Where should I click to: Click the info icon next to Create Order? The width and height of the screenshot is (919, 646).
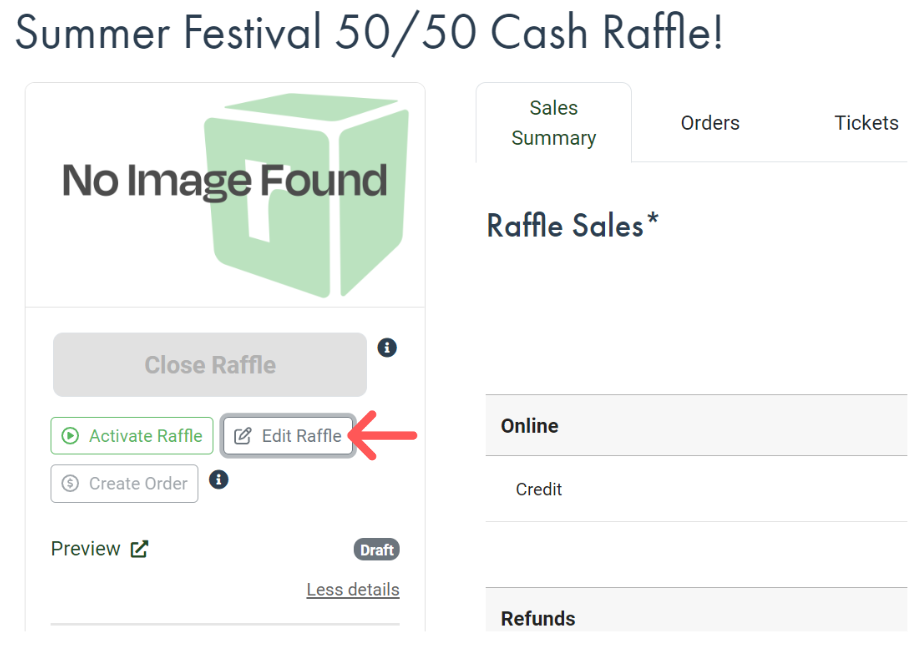[218, 480]
